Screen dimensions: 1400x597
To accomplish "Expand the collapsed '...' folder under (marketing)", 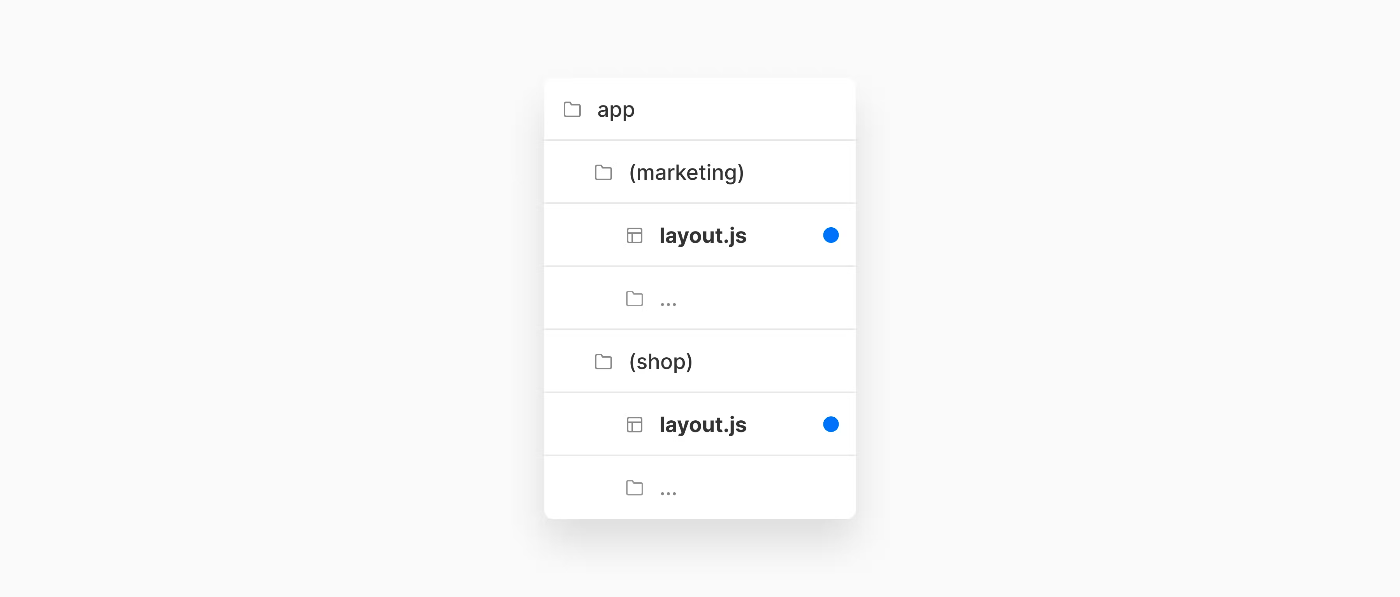I will (x=668, y=299).
